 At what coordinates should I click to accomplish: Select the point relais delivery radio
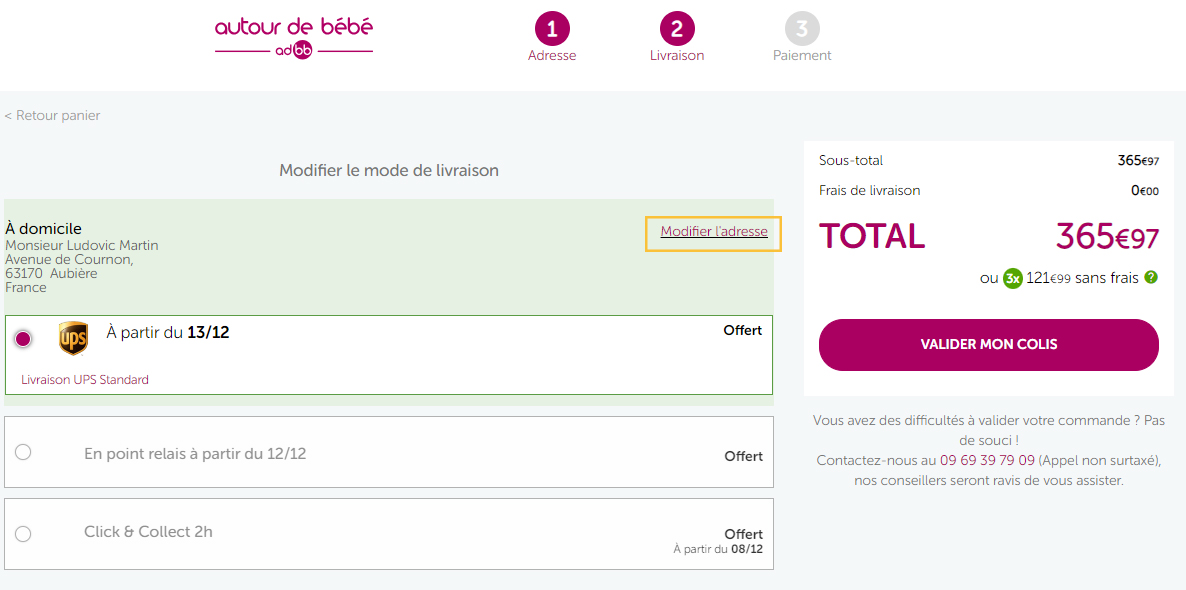23,452
